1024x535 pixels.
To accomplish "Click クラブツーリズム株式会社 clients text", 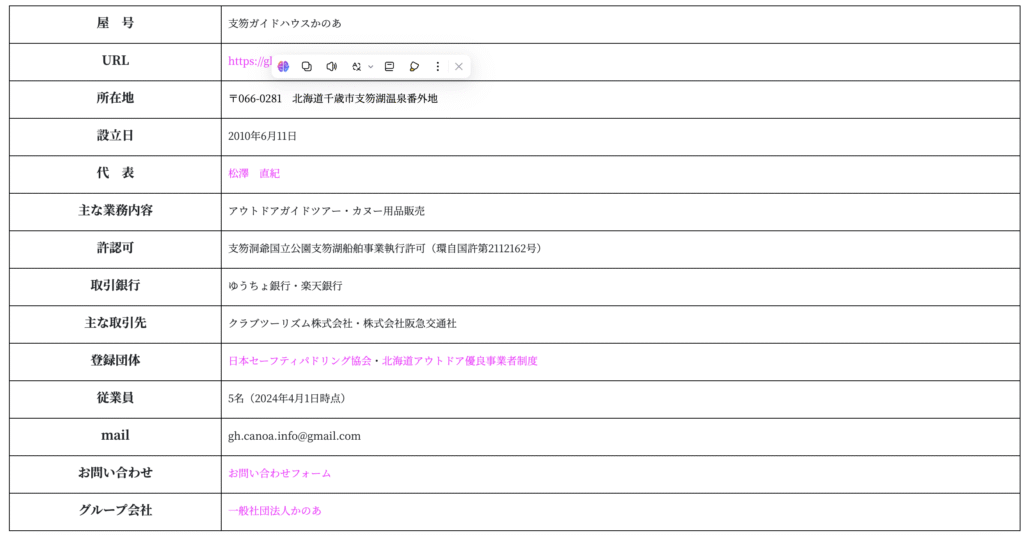I will coord(290,323).
